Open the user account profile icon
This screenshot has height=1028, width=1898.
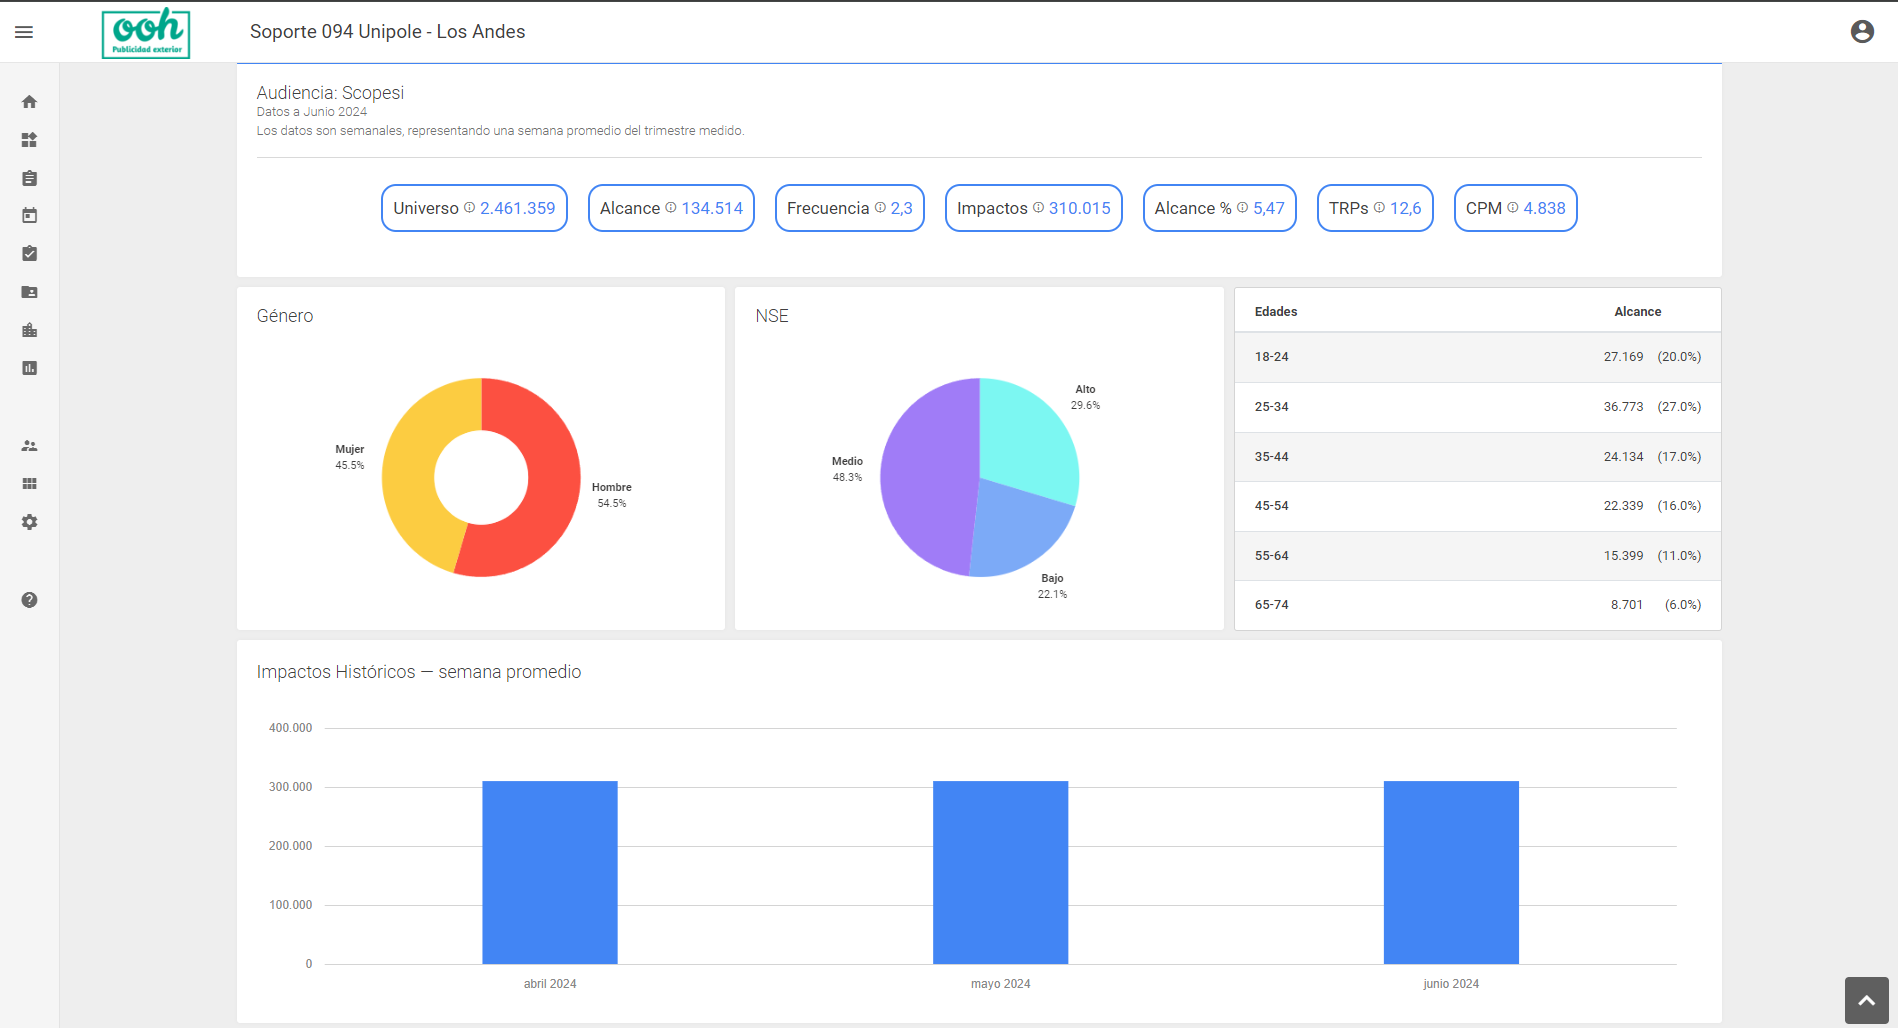[x=1861, y=32]
